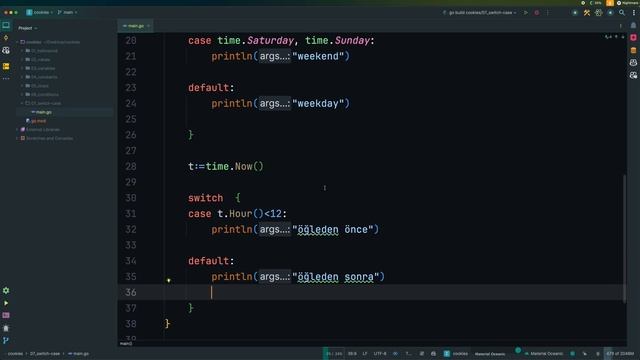Click UTF-8 encoding in status bar
The height and width of the screenshot is (360, 640).
[x=380, y=353]
